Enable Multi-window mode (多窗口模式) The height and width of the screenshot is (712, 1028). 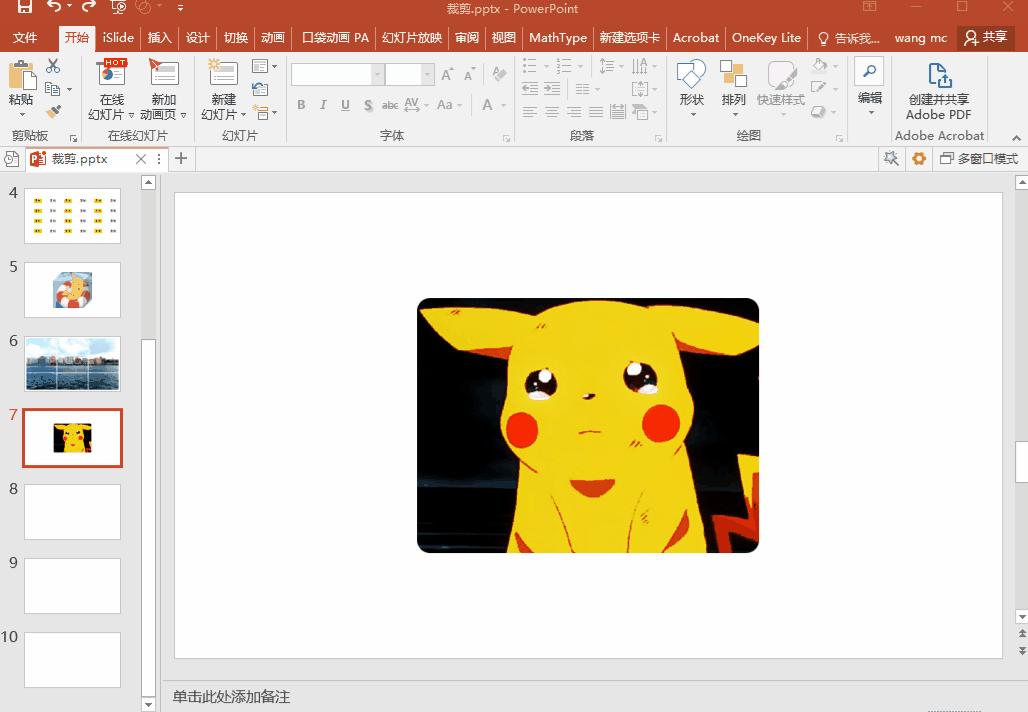pyautogui.click(x=979, y=159)
